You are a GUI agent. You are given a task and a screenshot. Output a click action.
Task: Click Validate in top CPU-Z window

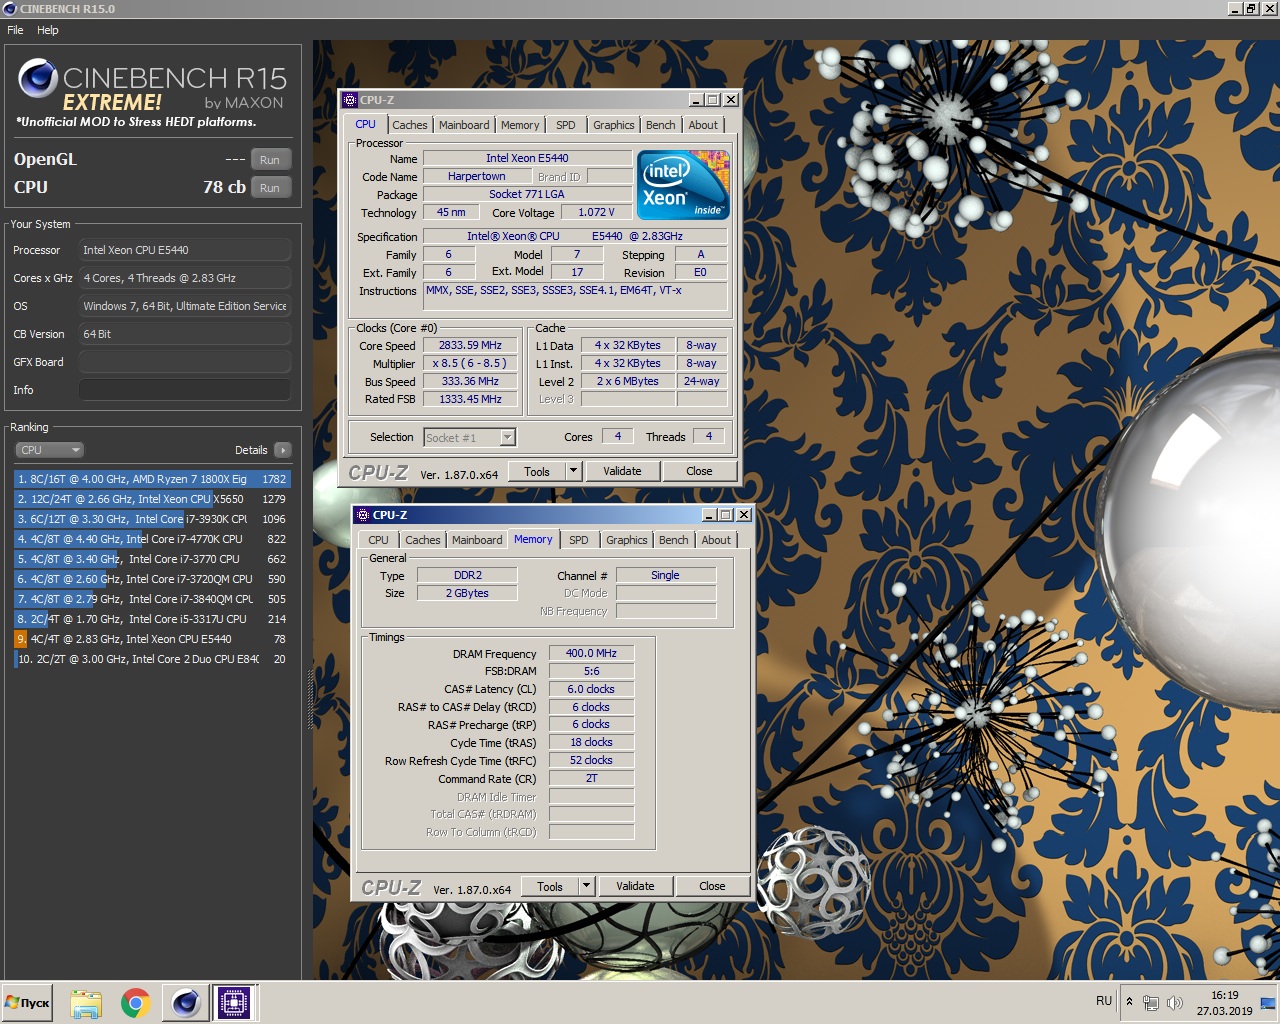622,471
